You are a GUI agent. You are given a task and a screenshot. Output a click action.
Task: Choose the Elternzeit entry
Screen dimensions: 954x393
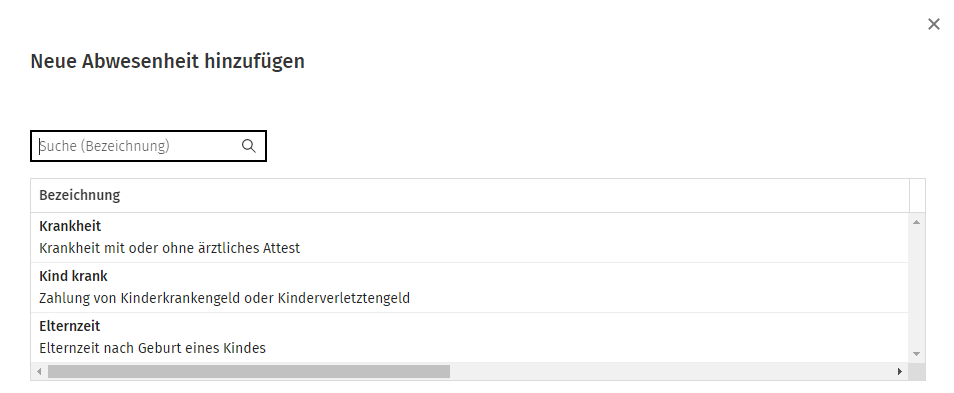coord(469,338)
